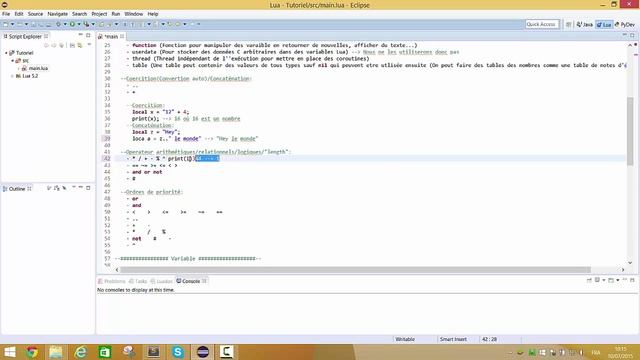Maximize the Console panel
The width and height of the screenshot is (640, 360).
coord(632,280)
